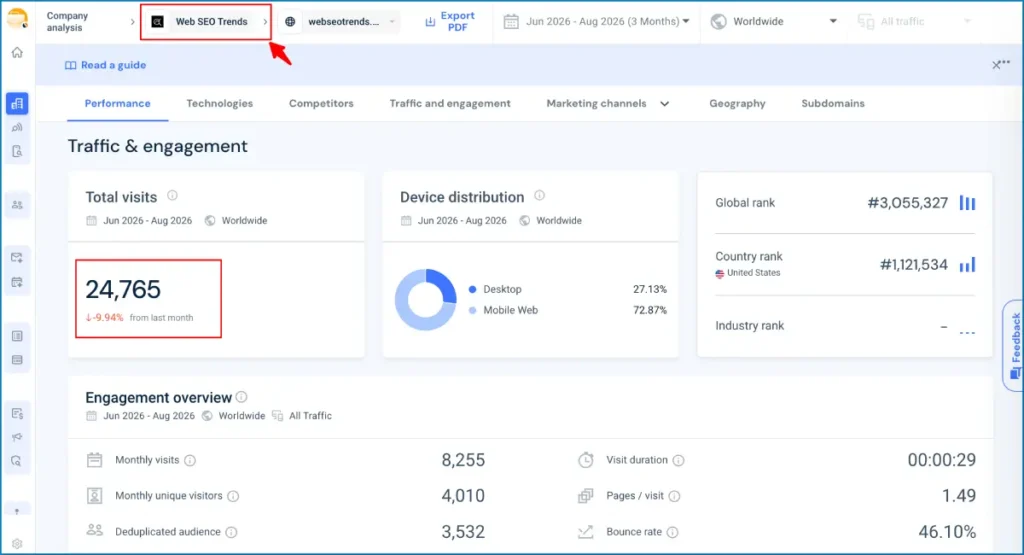
Task: Click the Web SEO Trends breadcrumb
Action: (x=212, y=22)
